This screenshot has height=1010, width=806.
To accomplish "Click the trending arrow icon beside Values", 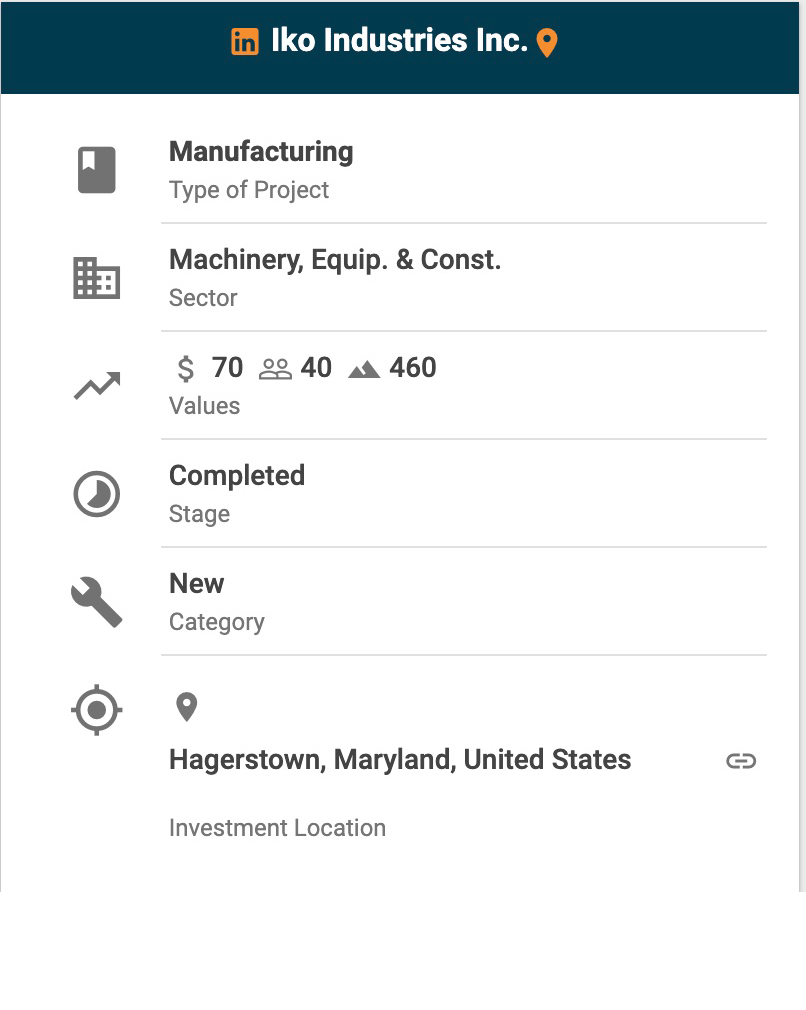I will pyautogui.click(x=97, y=386).
